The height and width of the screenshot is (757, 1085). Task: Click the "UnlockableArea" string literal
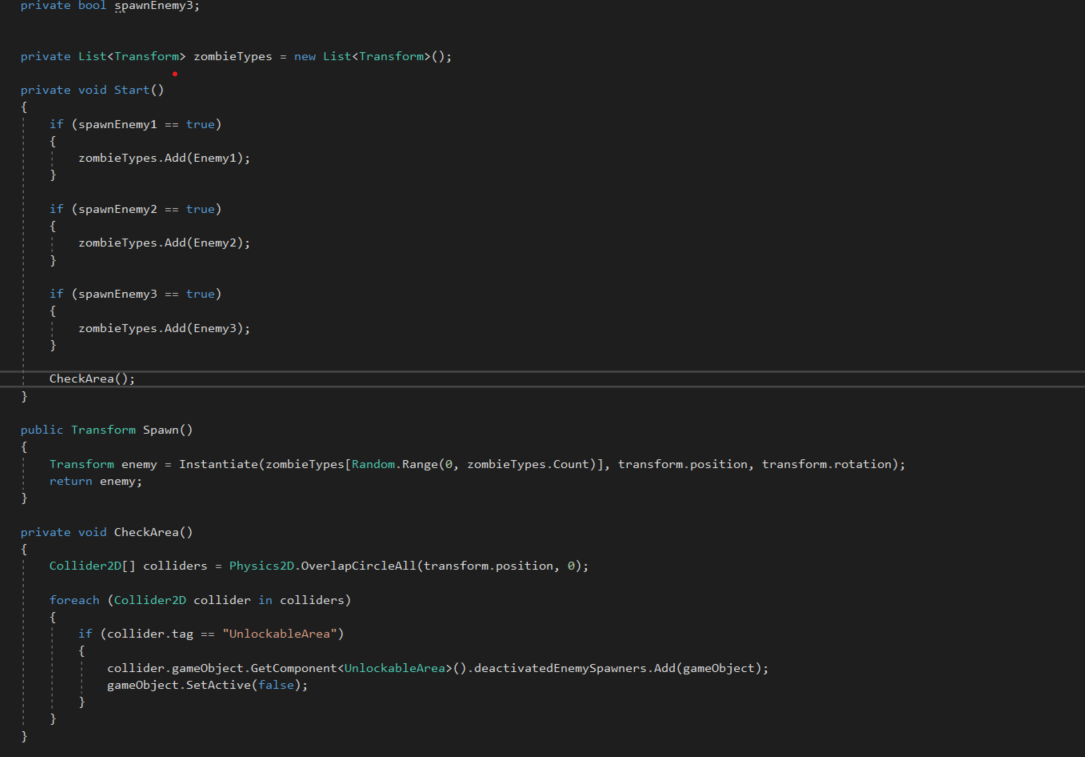279,634
